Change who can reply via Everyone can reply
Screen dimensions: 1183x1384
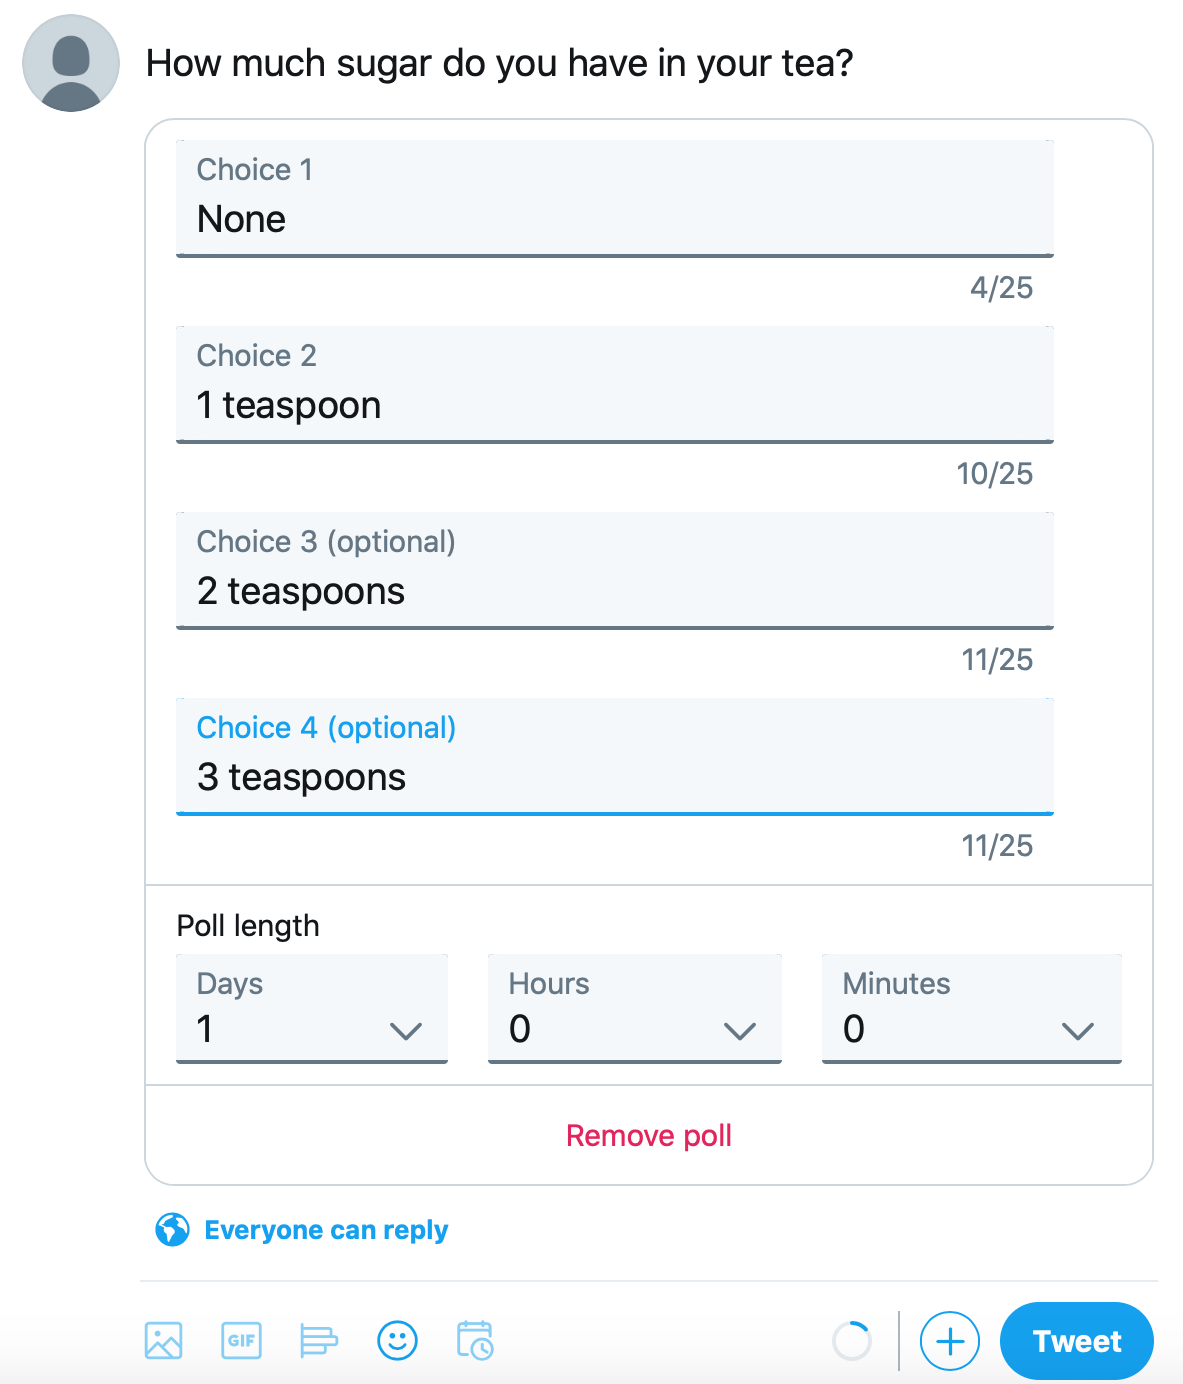pos(326,1229)
